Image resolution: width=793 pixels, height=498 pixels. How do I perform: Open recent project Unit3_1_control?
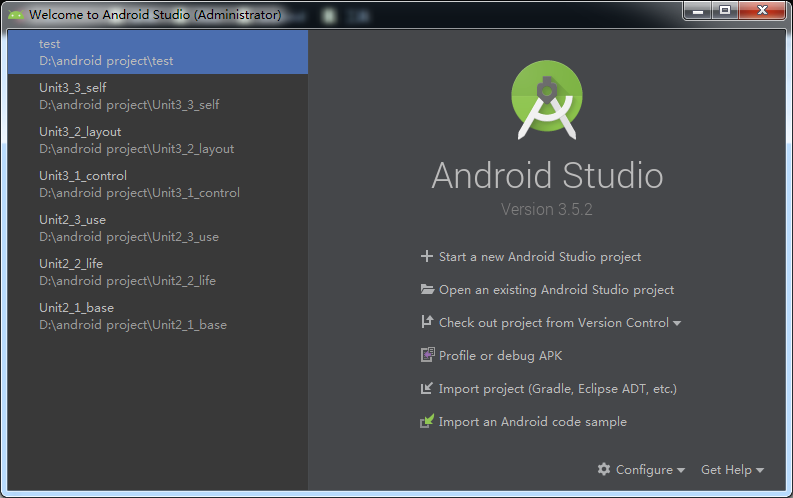coord(158,184)
